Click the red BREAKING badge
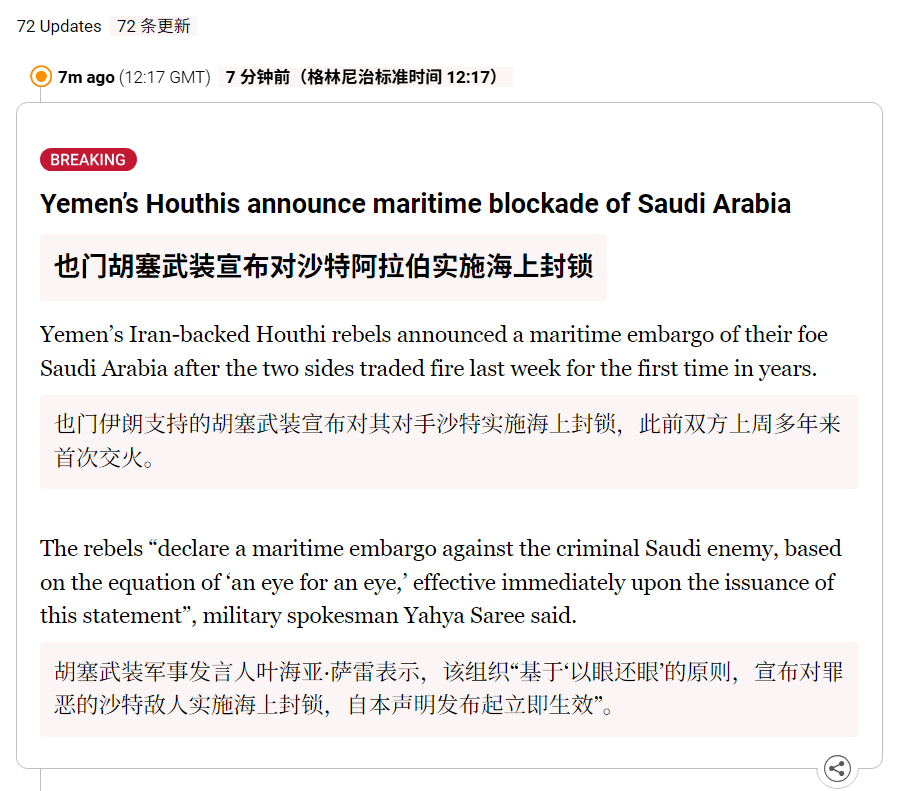905x791 pixels. [88, 159]
